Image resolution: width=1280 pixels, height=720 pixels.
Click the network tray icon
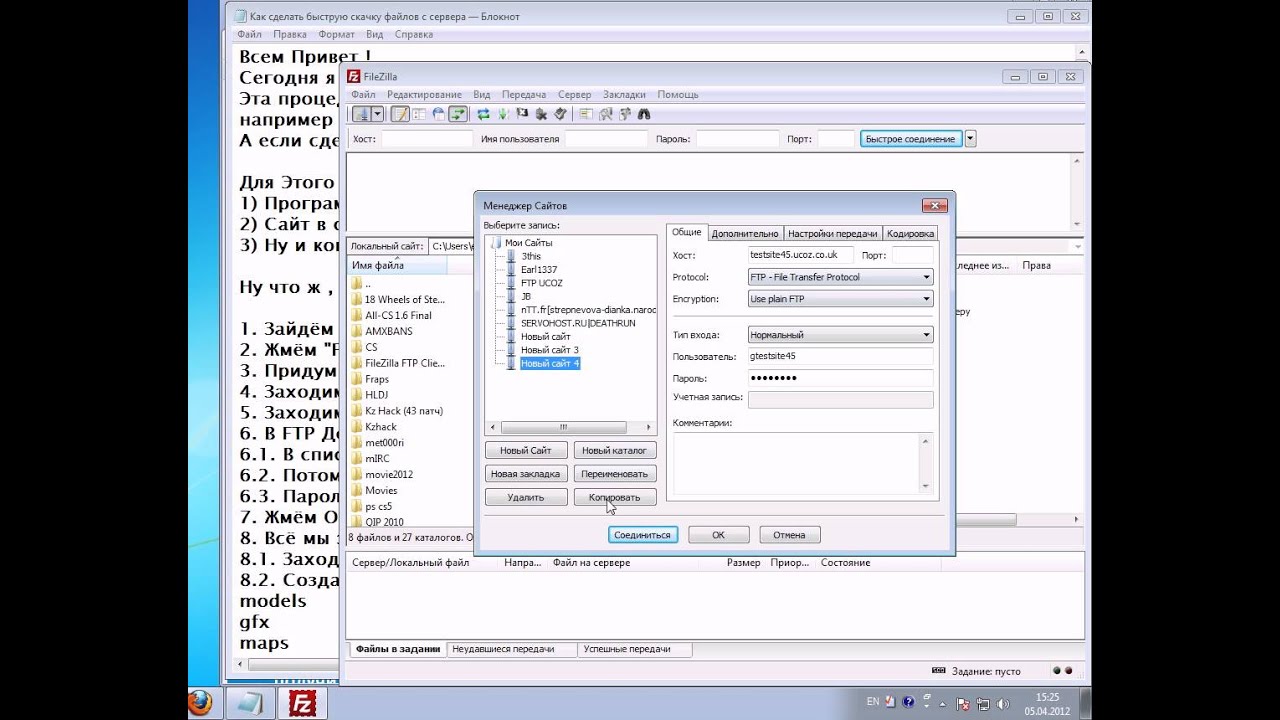[x=983, y=704]
